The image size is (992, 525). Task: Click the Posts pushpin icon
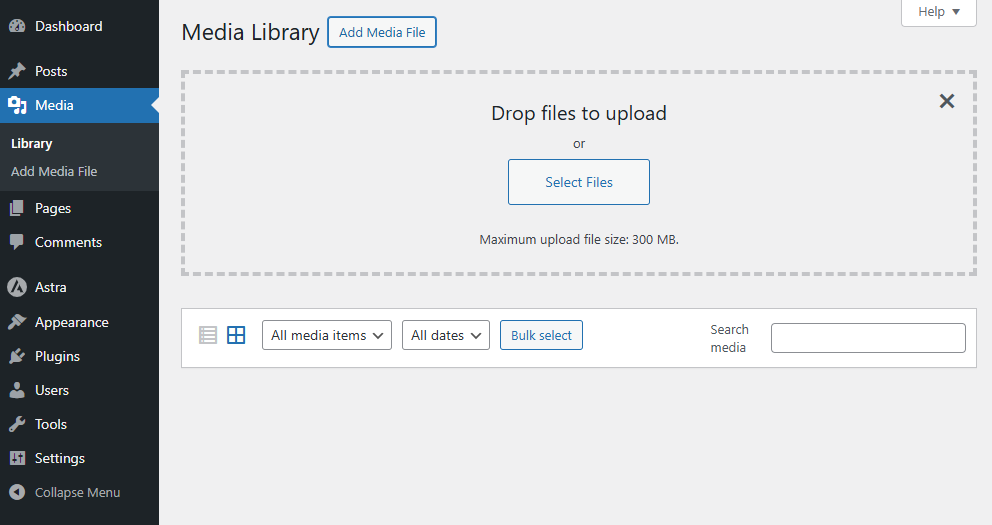tap(17, 71)
